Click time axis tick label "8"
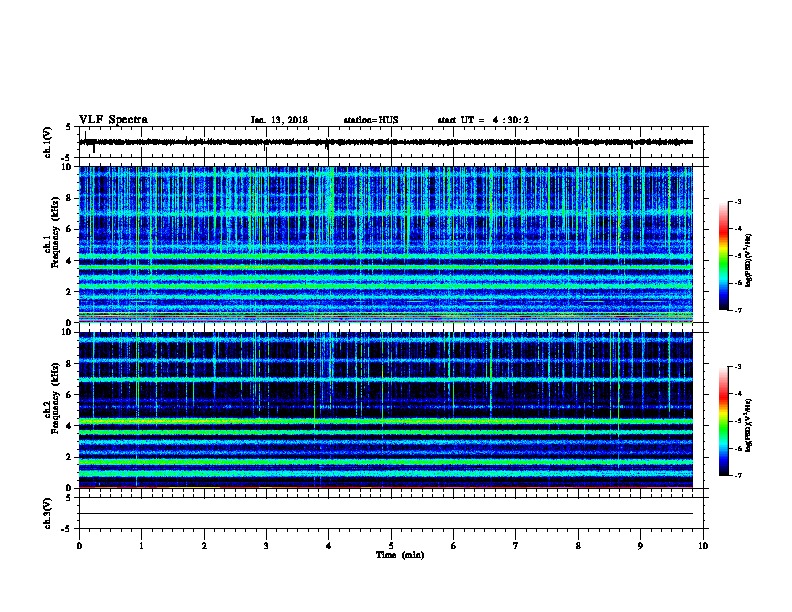 (578, 545)
